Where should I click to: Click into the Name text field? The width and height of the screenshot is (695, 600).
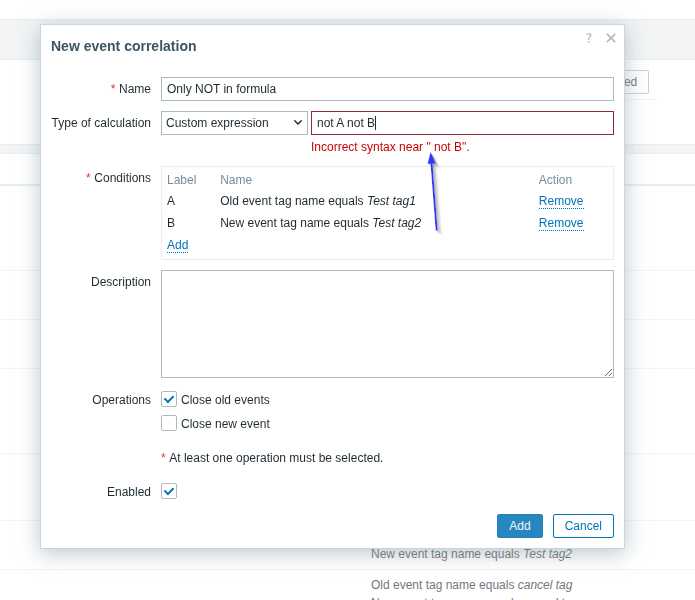387,89
